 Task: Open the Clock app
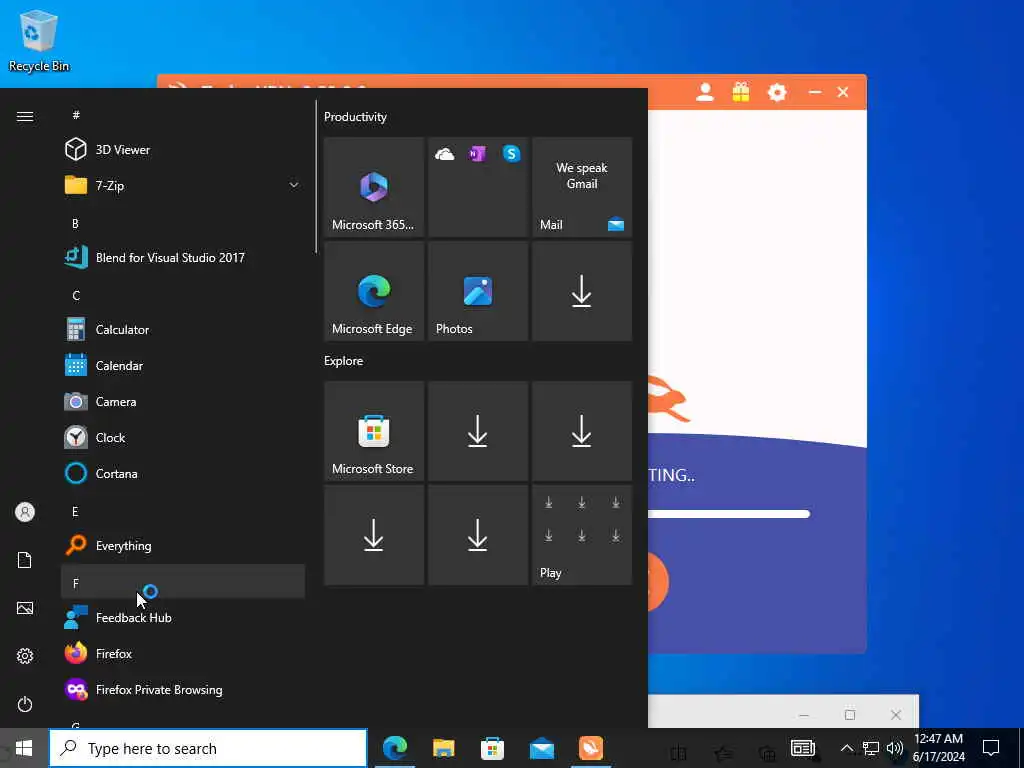pyautogui.click(x=183, y=438)
